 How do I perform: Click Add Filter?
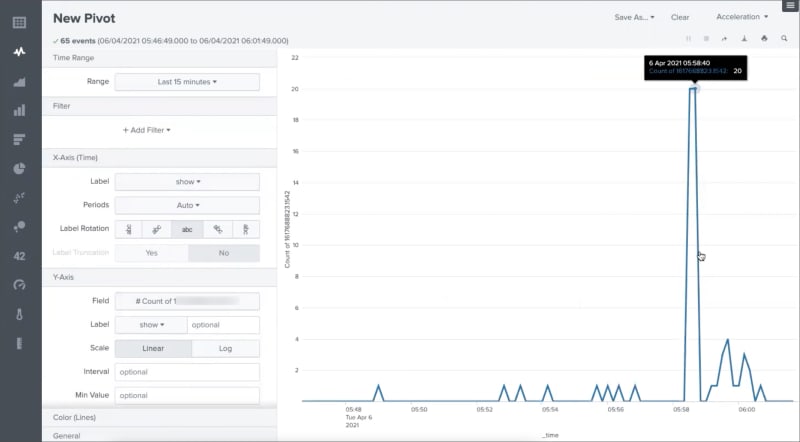pyautogui.click(x=146, y=130)
